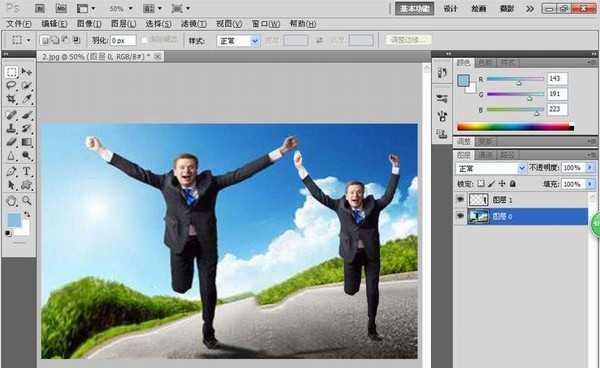
Task: Hide layer 1 using eye icon
Action: tap(460, 199)
